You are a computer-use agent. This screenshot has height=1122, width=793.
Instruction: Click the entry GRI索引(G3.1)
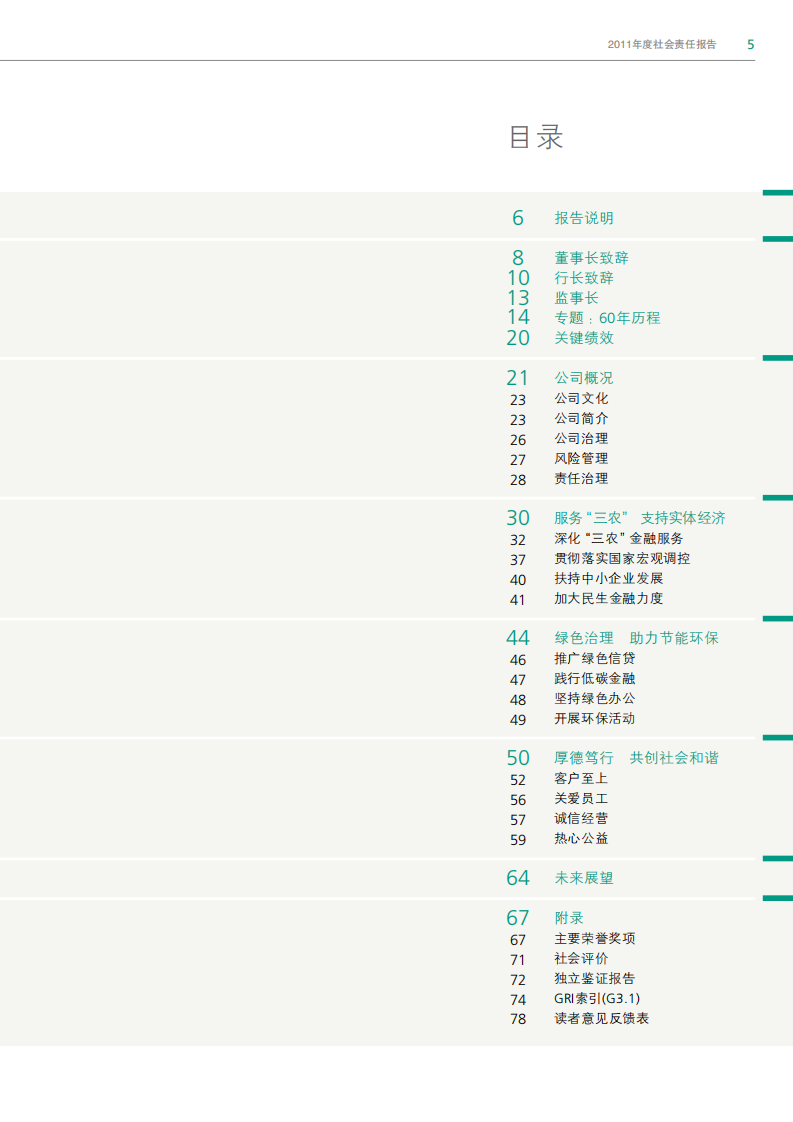pos(597,999)
